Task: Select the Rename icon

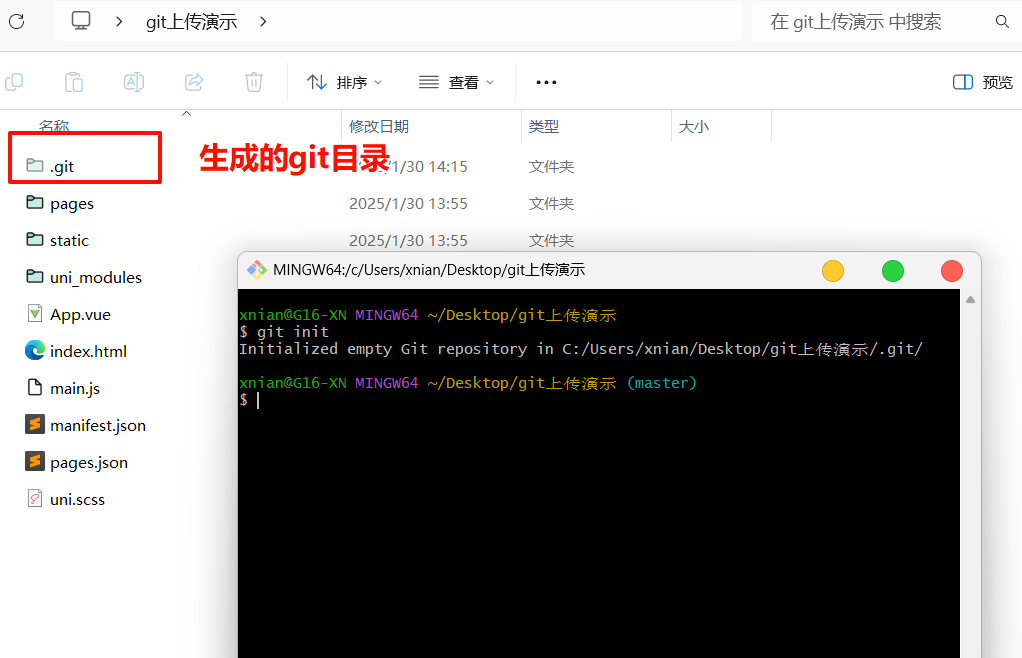Action: click(134, 82)
